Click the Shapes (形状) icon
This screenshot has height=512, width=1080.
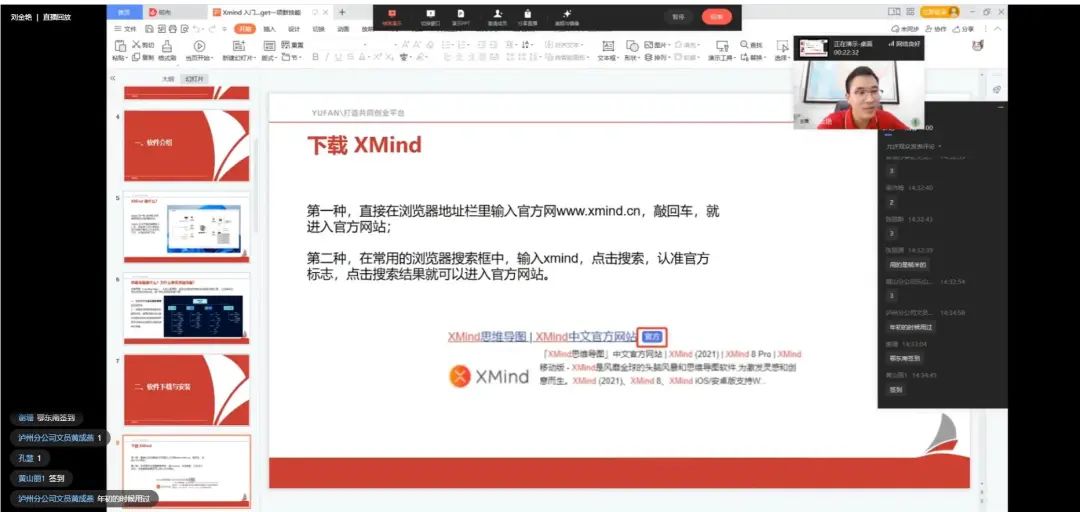pyautogui.click(x=631, y=45)
